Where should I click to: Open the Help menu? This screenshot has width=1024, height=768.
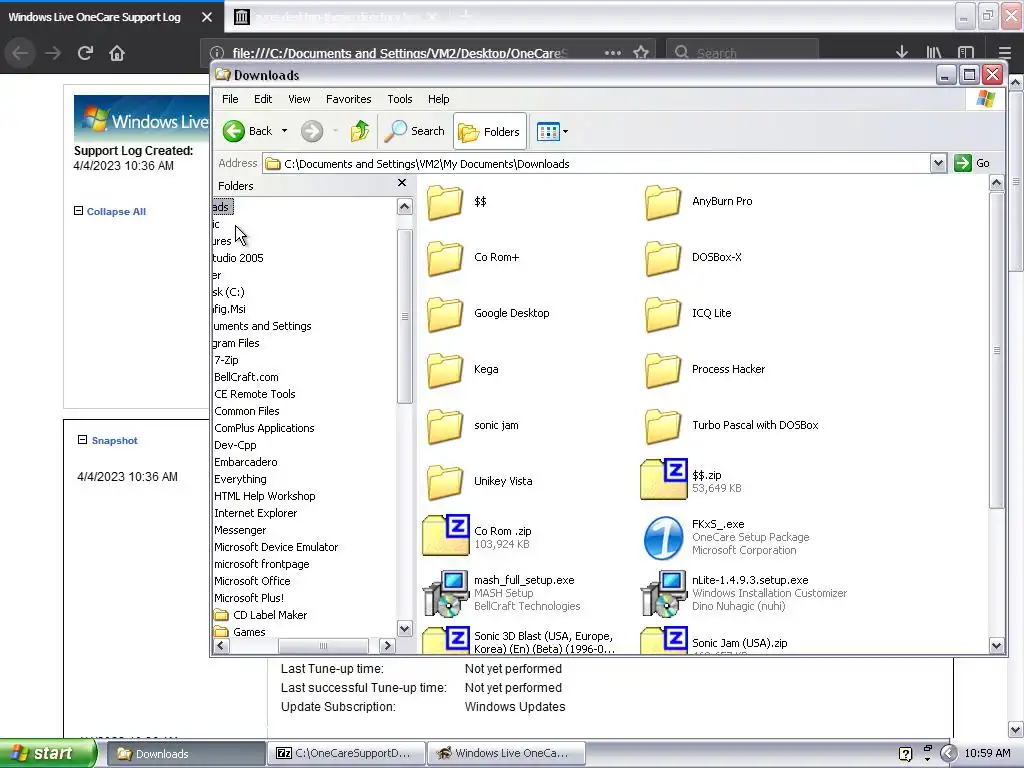[x=439, y=99]
